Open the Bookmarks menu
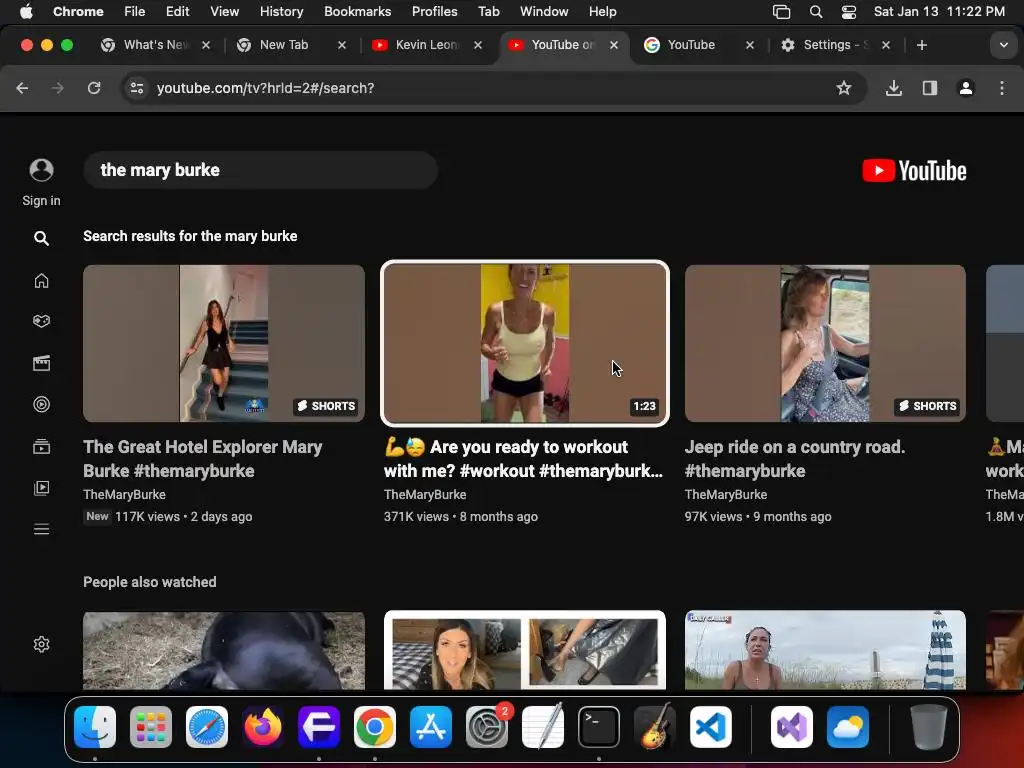1024x768 pixels. (x=358, y=12)
